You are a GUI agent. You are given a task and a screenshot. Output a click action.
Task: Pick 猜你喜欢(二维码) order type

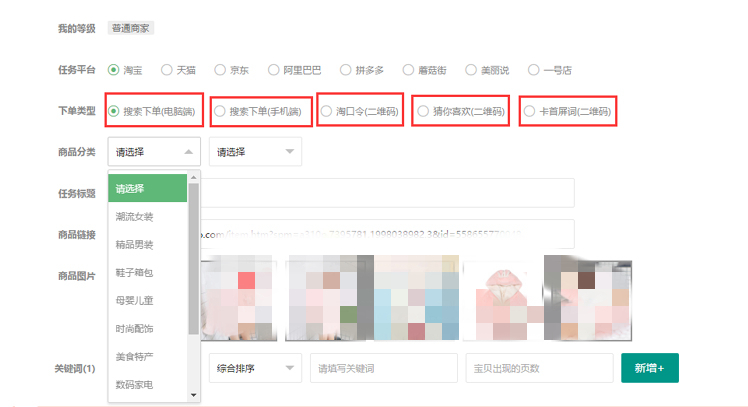pyautogui.click(x=424, y=112)
